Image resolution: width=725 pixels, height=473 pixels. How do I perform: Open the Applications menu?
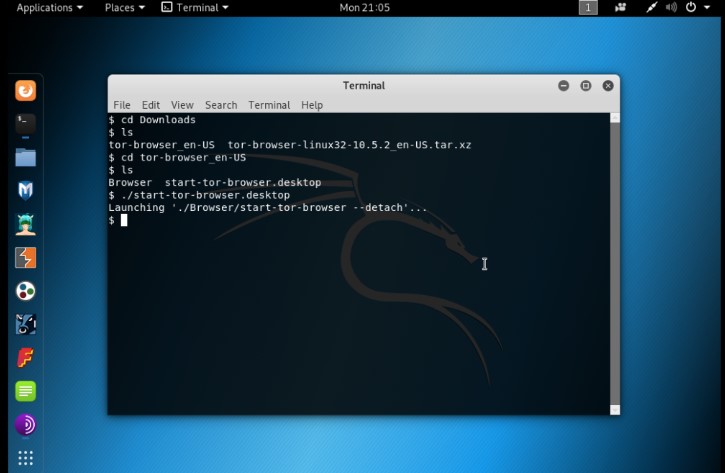coord(49,7)
